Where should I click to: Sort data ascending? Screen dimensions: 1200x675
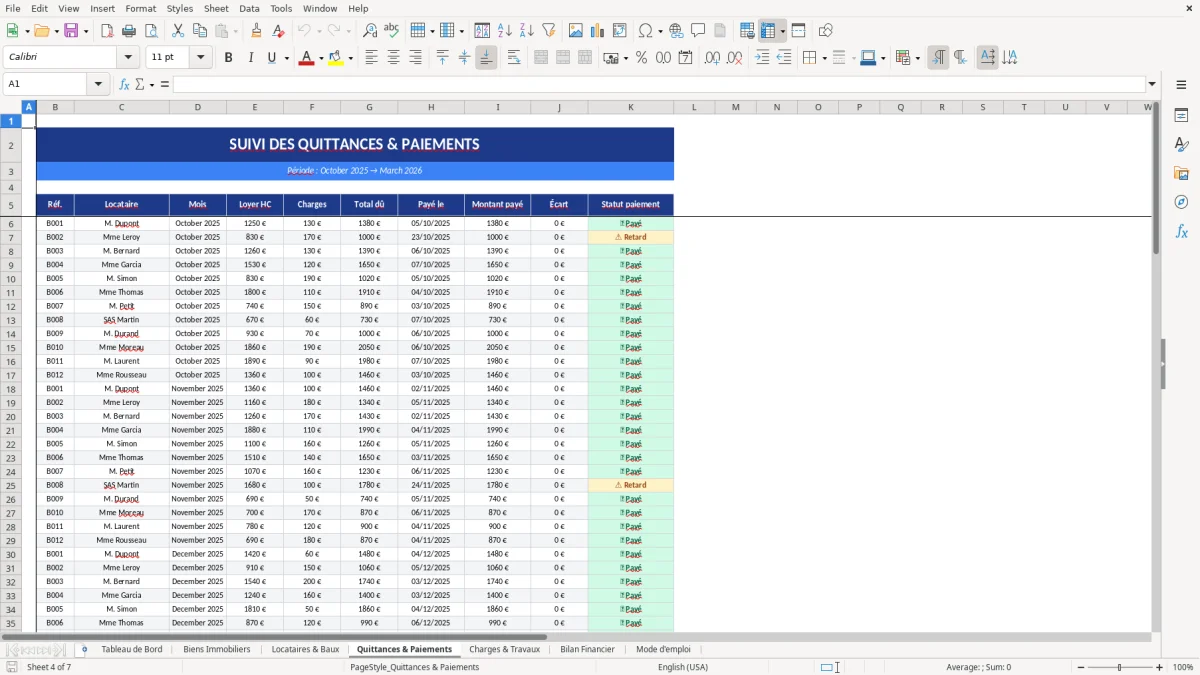tap(504, 29)
